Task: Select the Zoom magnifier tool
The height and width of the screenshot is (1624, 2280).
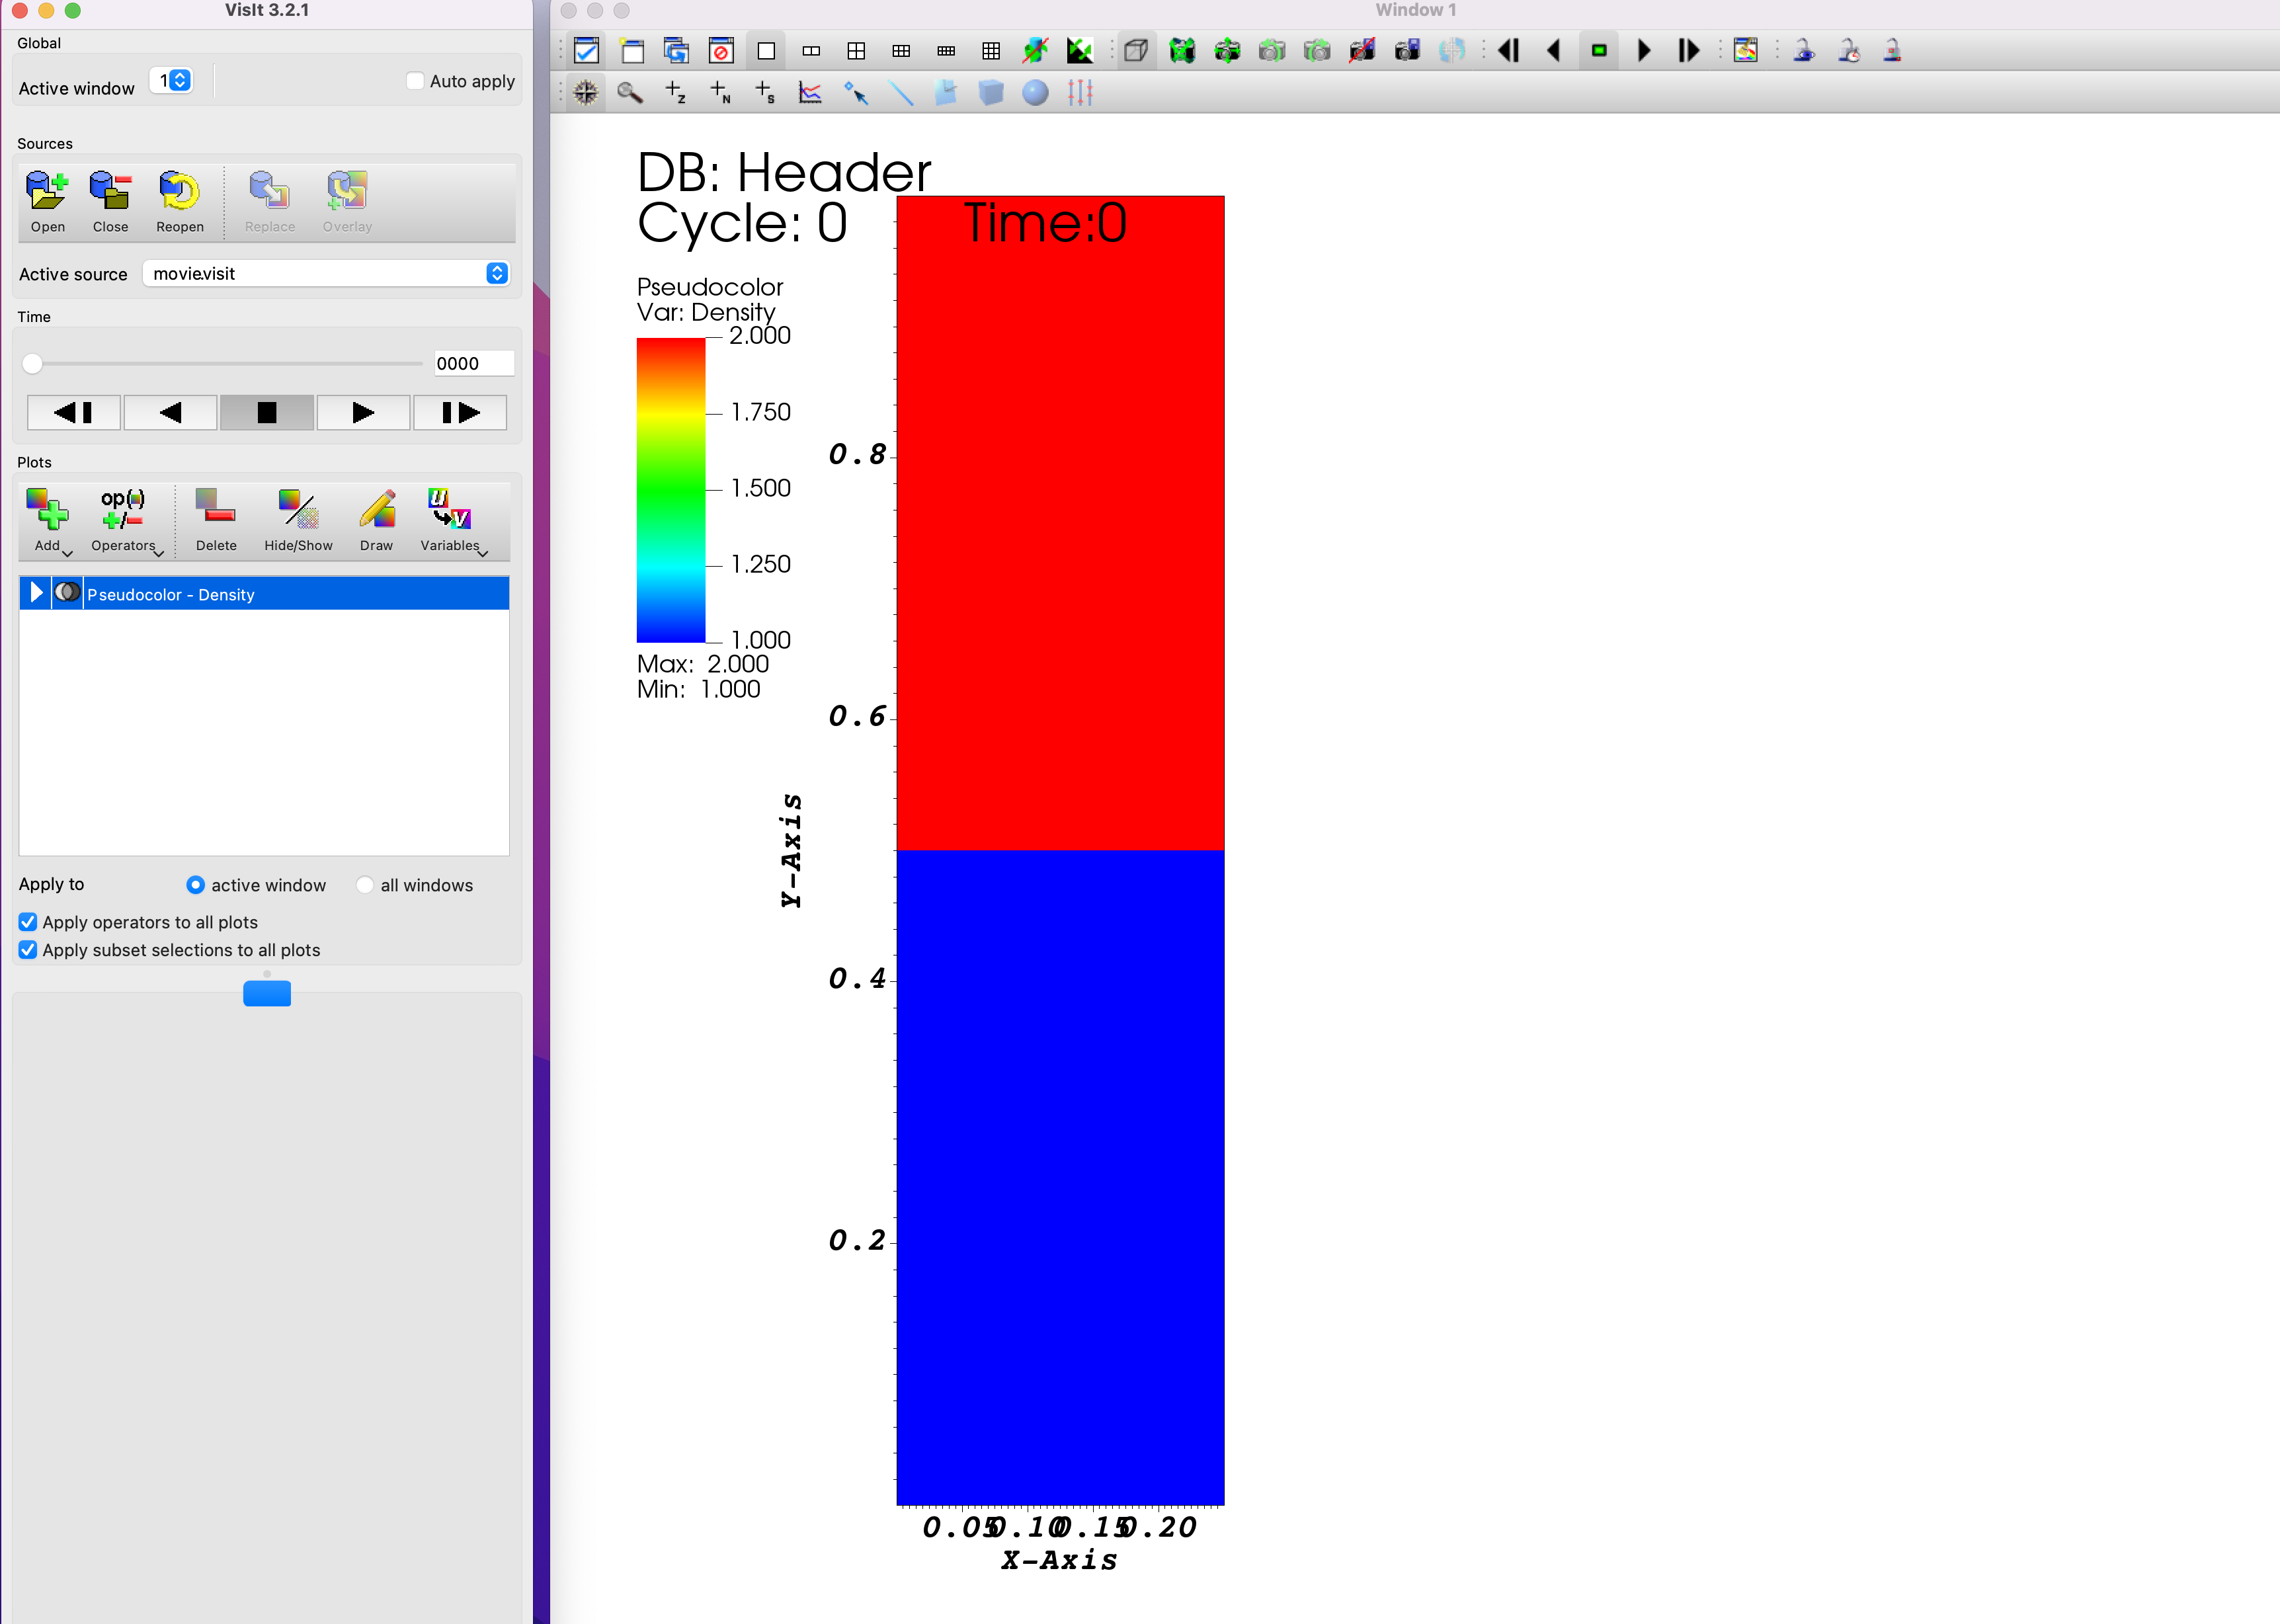Action: [630, 93]
